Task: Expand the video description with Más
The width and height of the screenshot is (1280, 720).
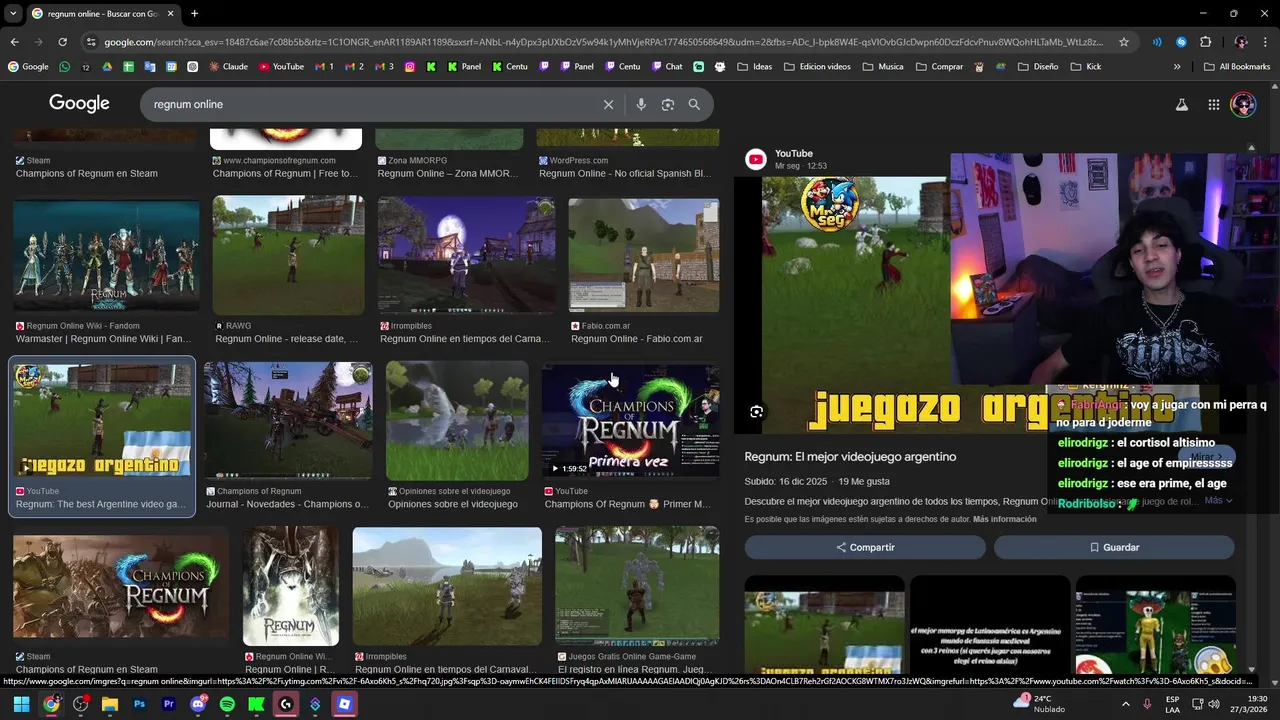Action: (1218, 500)
